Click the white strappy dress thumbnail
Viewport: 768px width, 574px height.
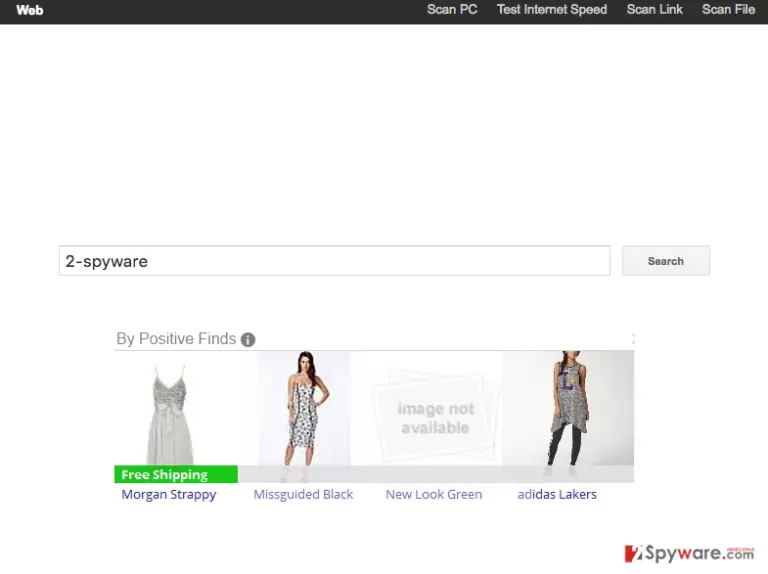tap(171, 414)
